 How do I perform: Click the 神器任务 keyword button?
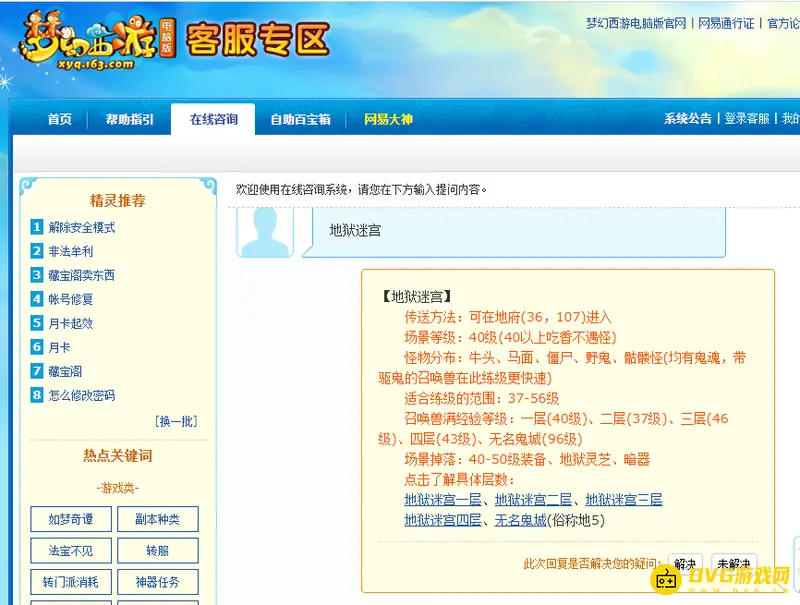pos(158,582)
